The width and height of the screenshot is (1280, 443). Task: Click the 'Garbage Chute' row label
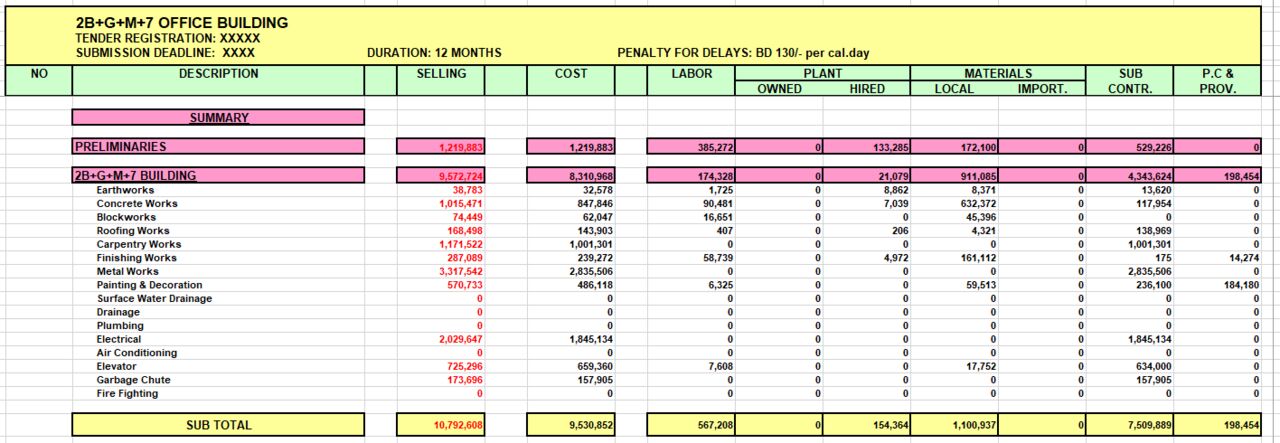(x=133, y=380)
